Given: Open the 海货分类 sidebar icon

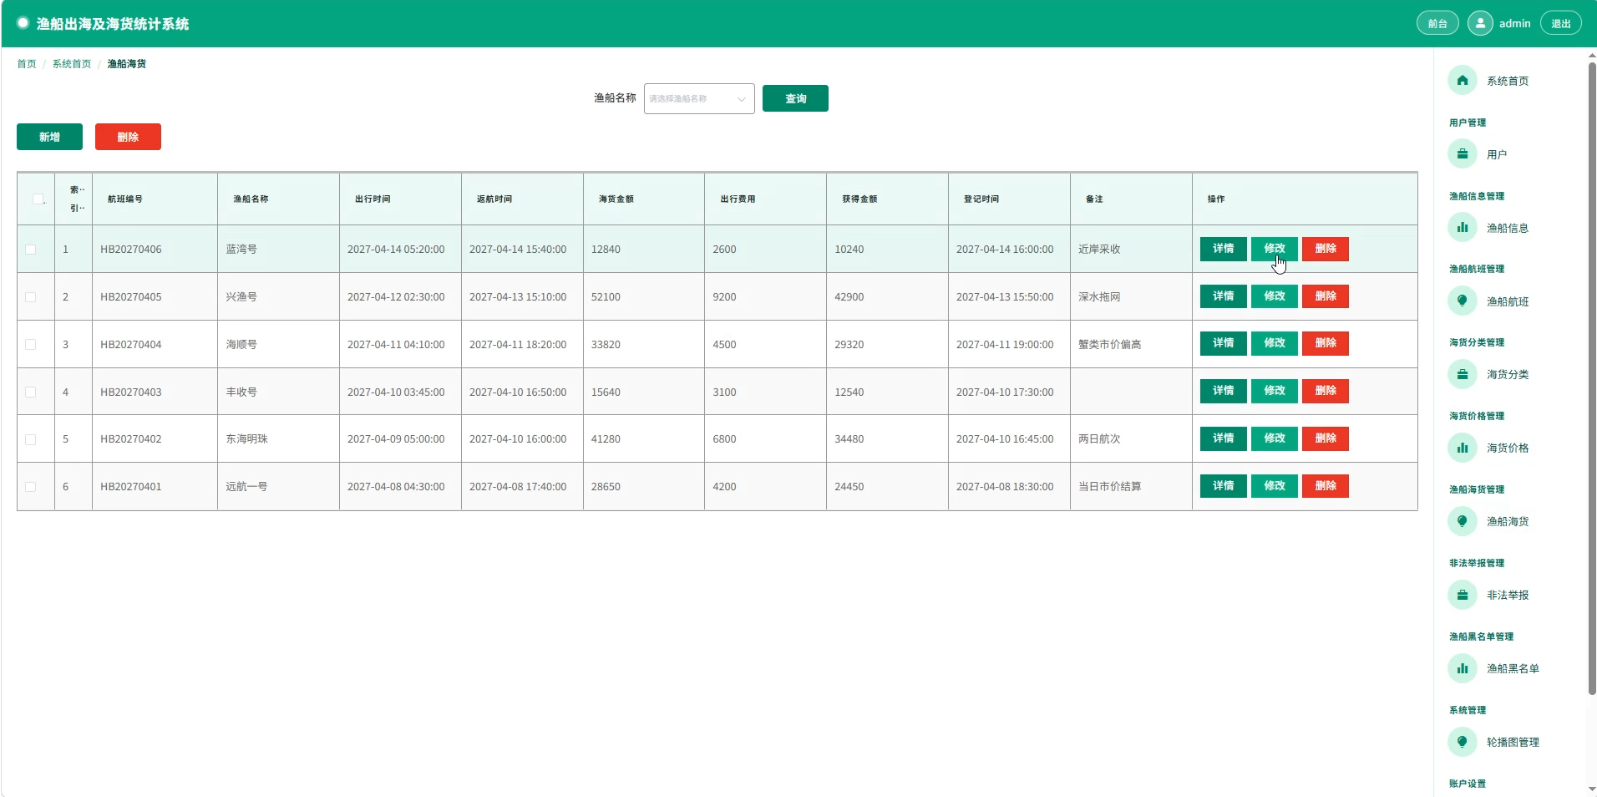Looking at the screenshot, I should click(1462, 374).
